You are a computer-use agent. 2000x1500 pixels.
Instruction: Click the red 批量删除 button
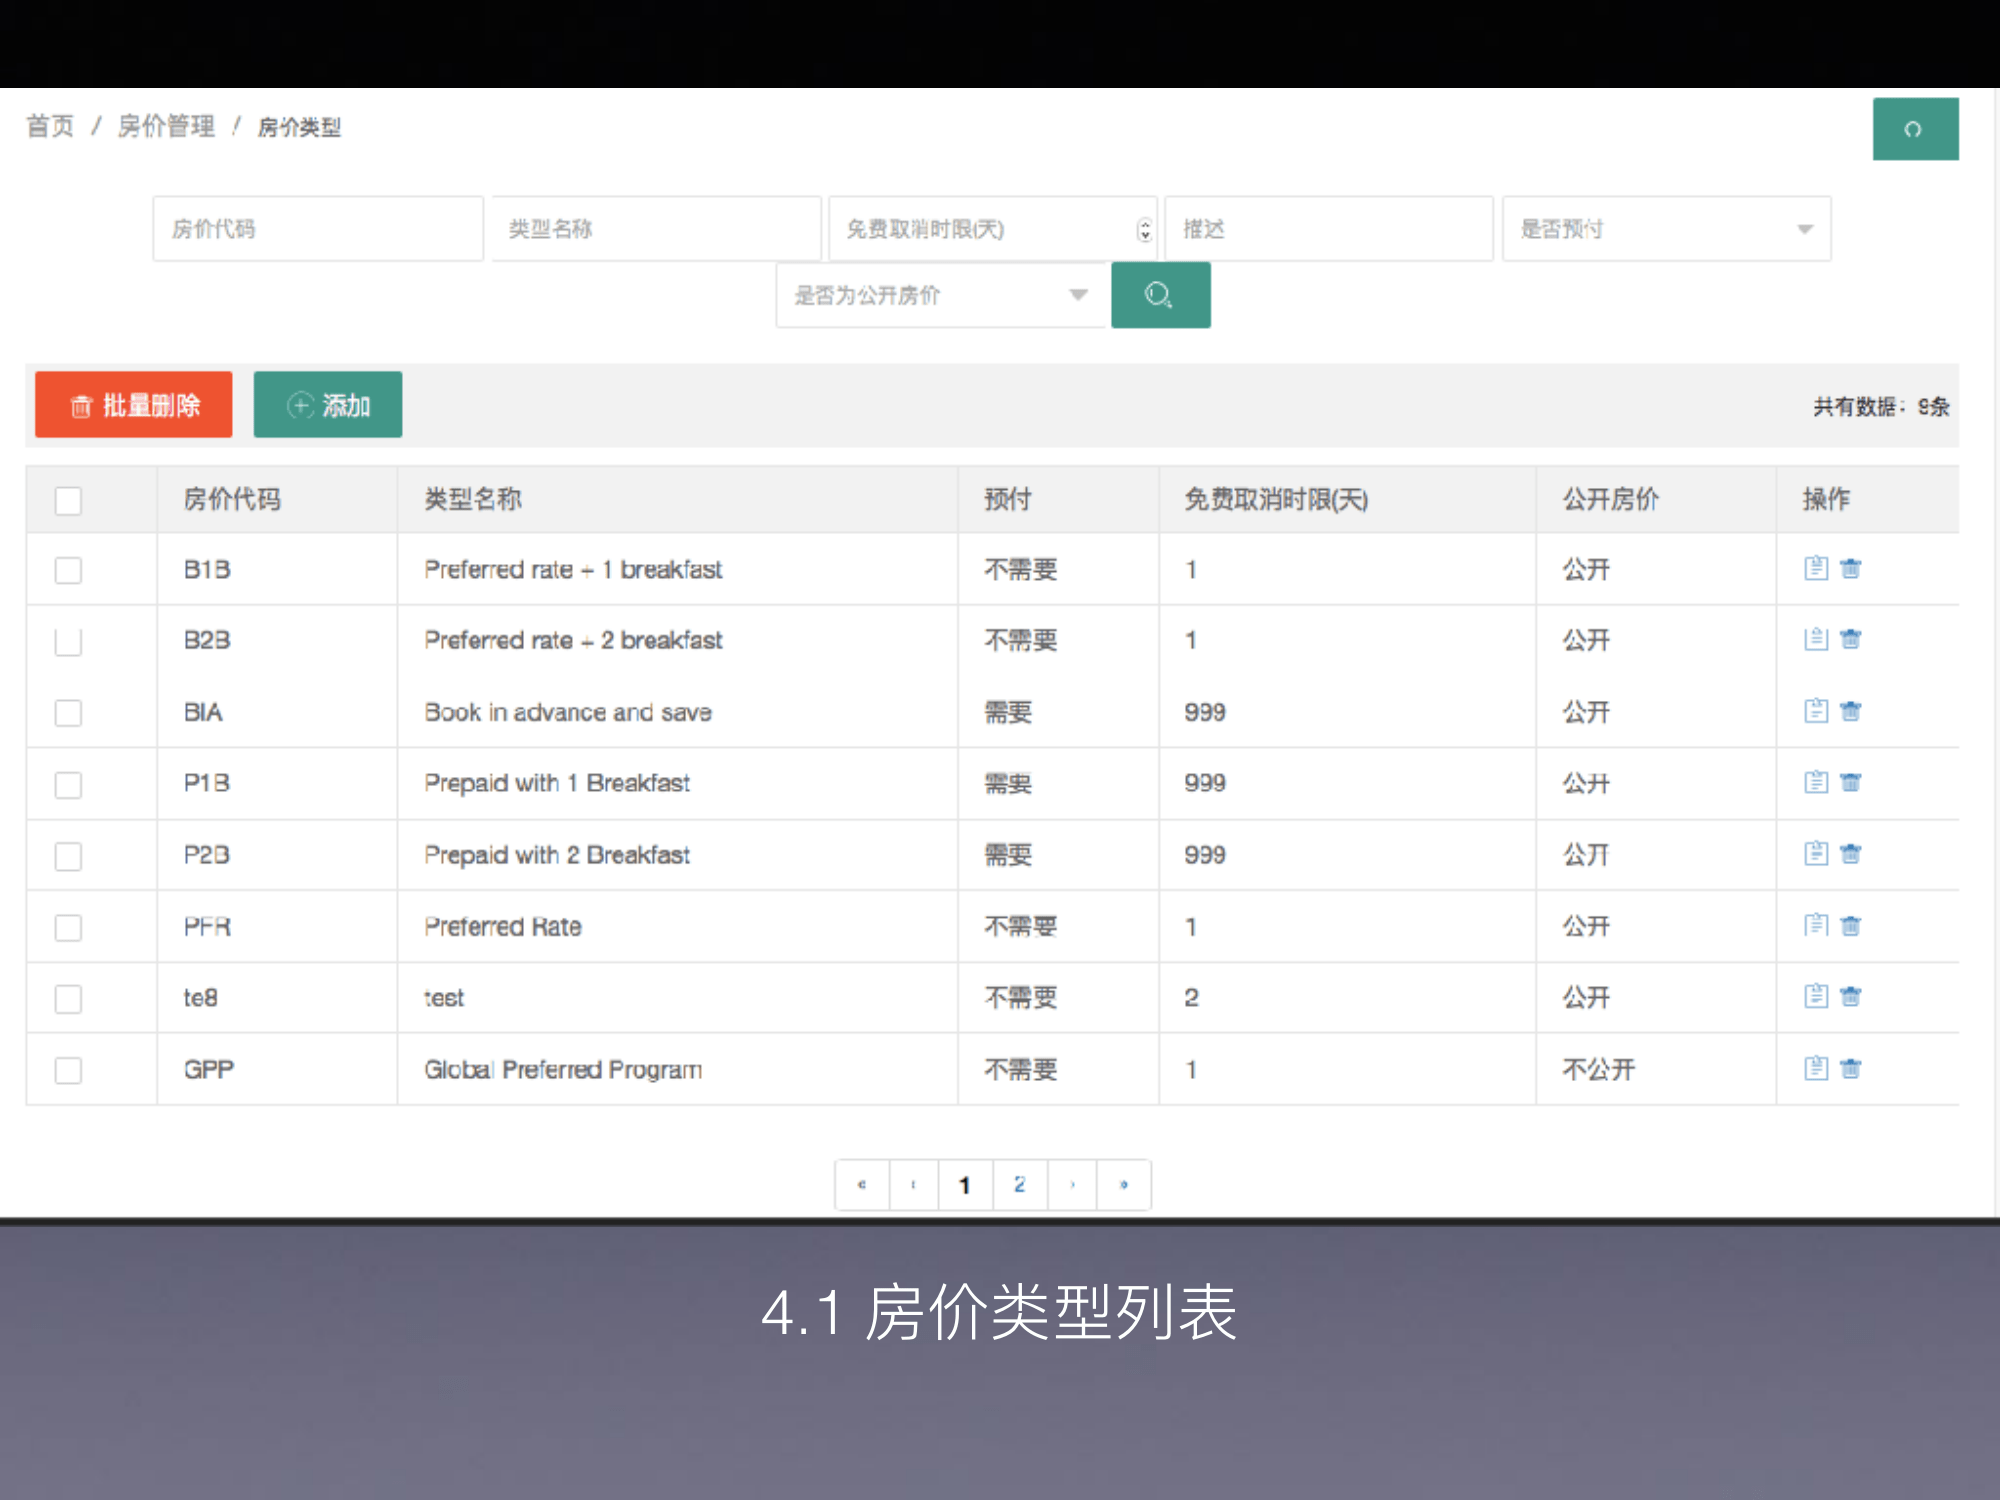(x=134, y=405)
